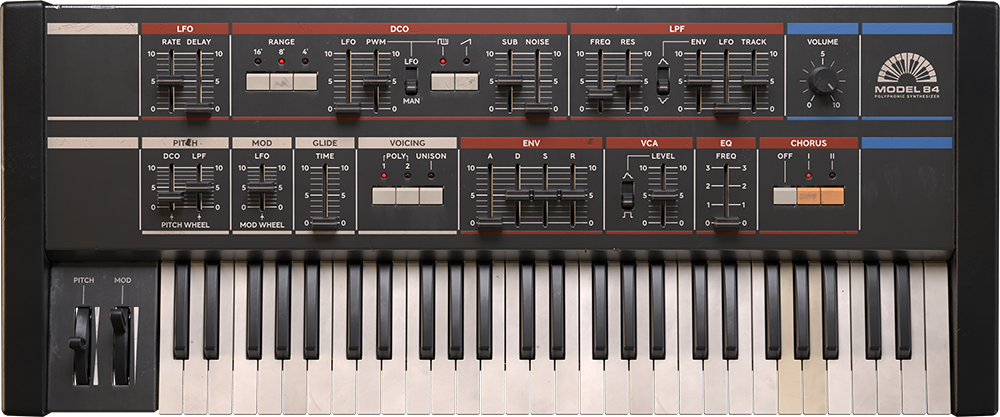Select the 4' range button
The height and width of the screenshot is (417, 1000).
[x=305, y=82]
